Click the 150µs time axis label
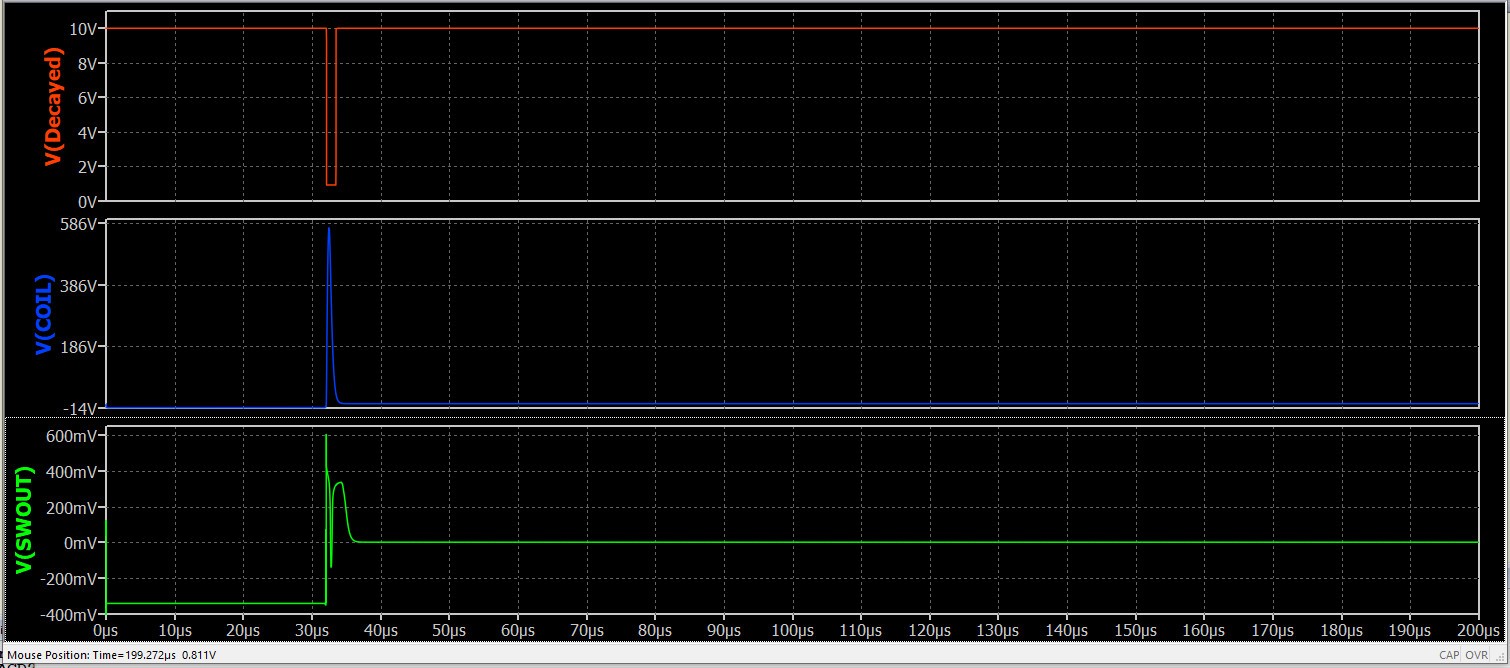The width and height of the screenshot is (1510, 668). click(x=1136, y=631)
